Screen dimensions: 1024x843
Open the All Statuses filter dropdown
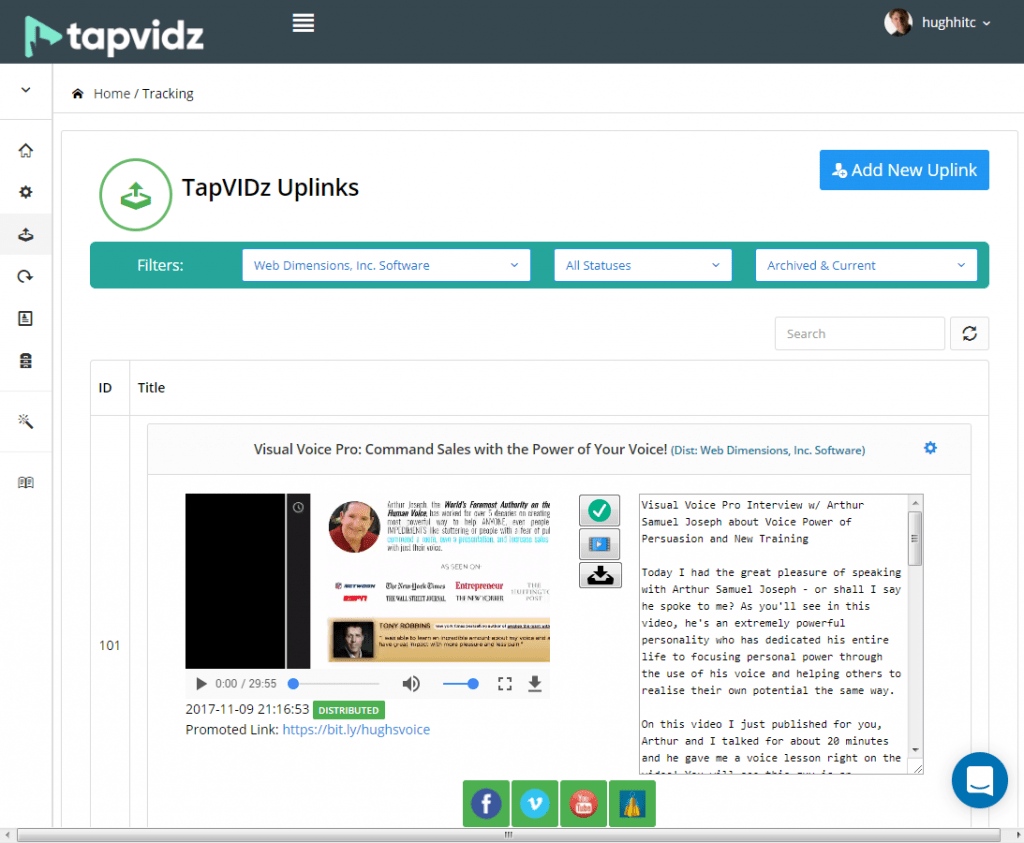[x=643, y=265]
